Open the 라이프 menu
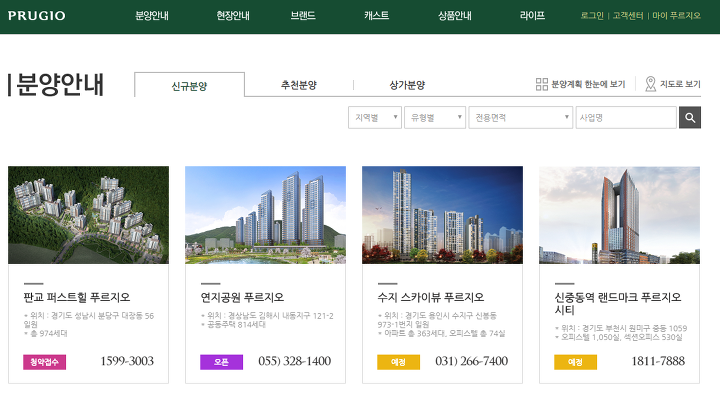The width and height of the screenshot is (720, 393). coord(532,16)
